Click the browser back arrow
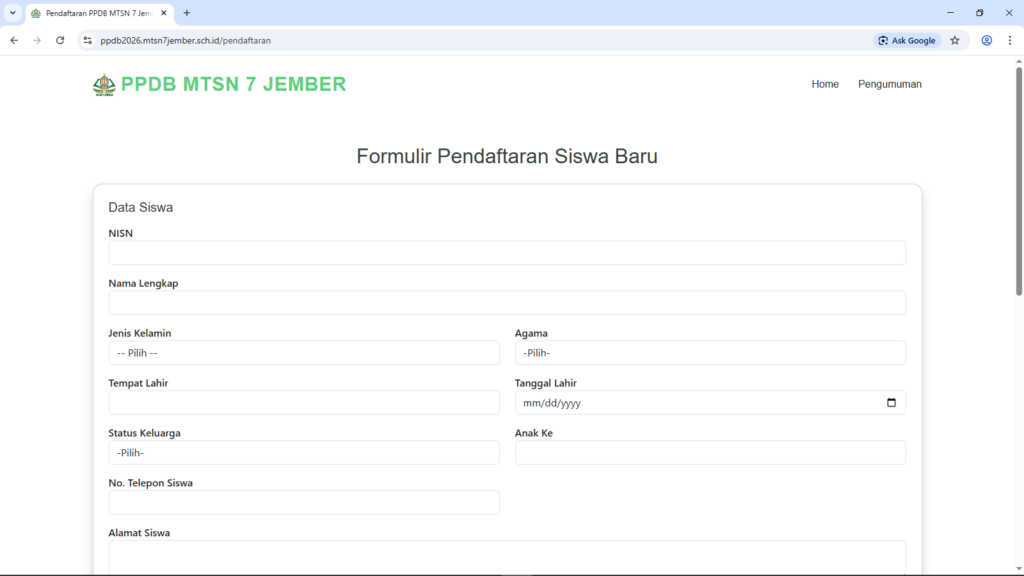Viewport: 1024px width, 576px height. point(14,41)
